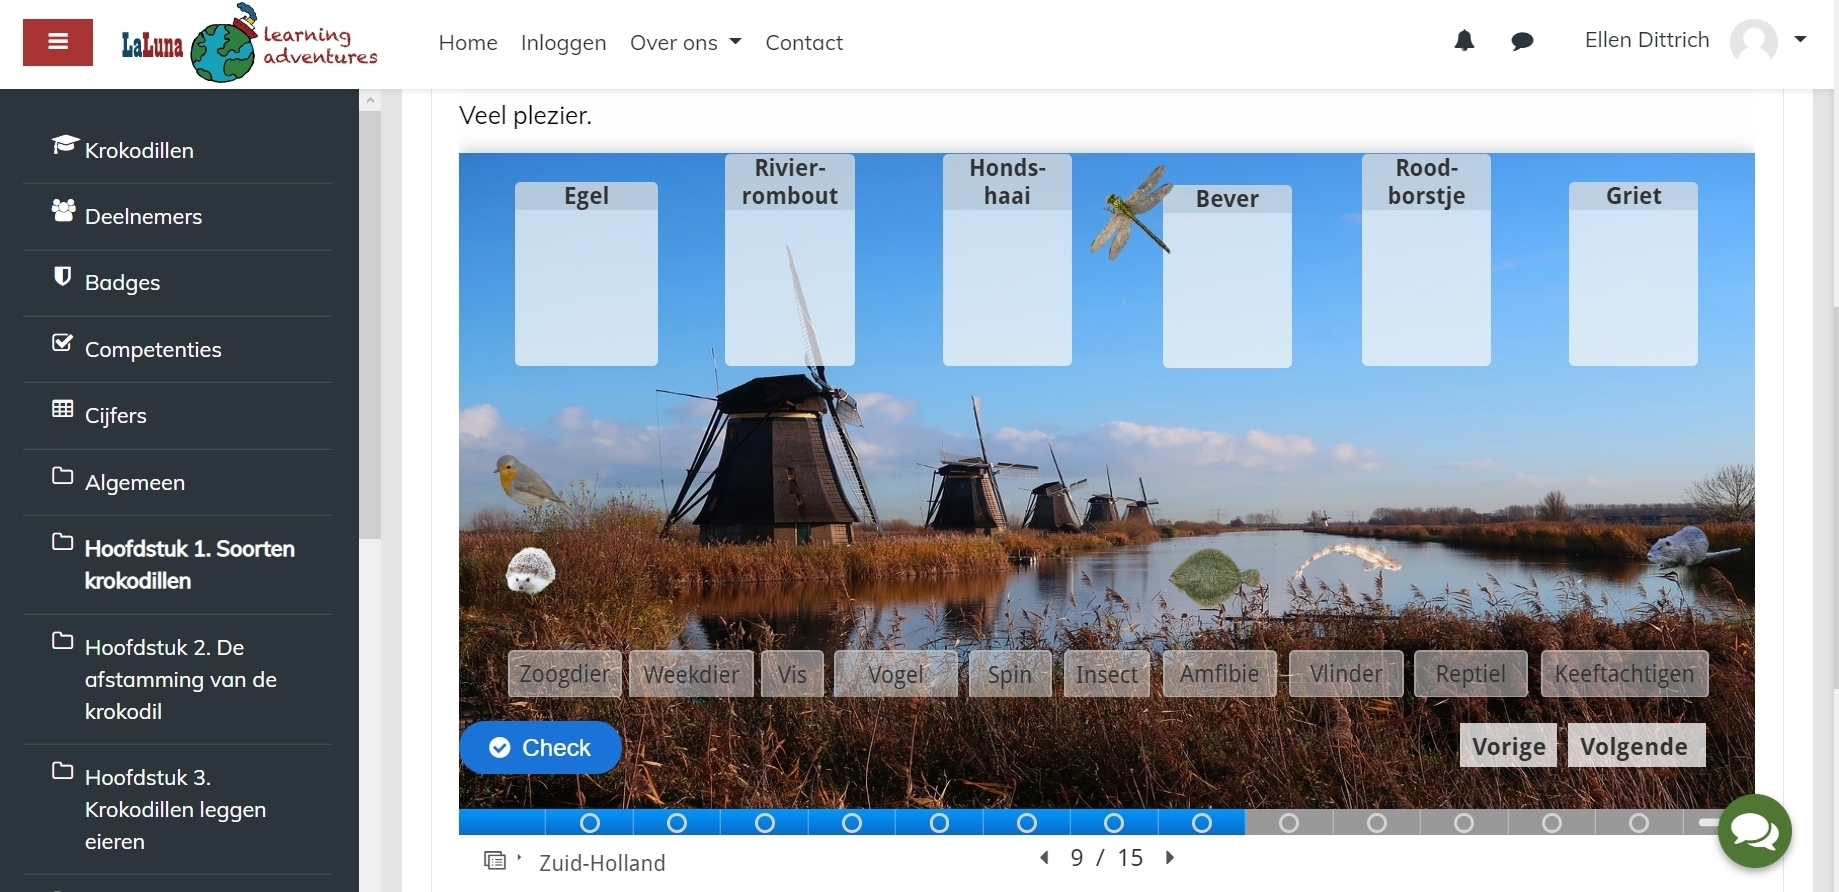Open Competenties in the sidebar
The image size is (1839, 892).
coord(153,349)
